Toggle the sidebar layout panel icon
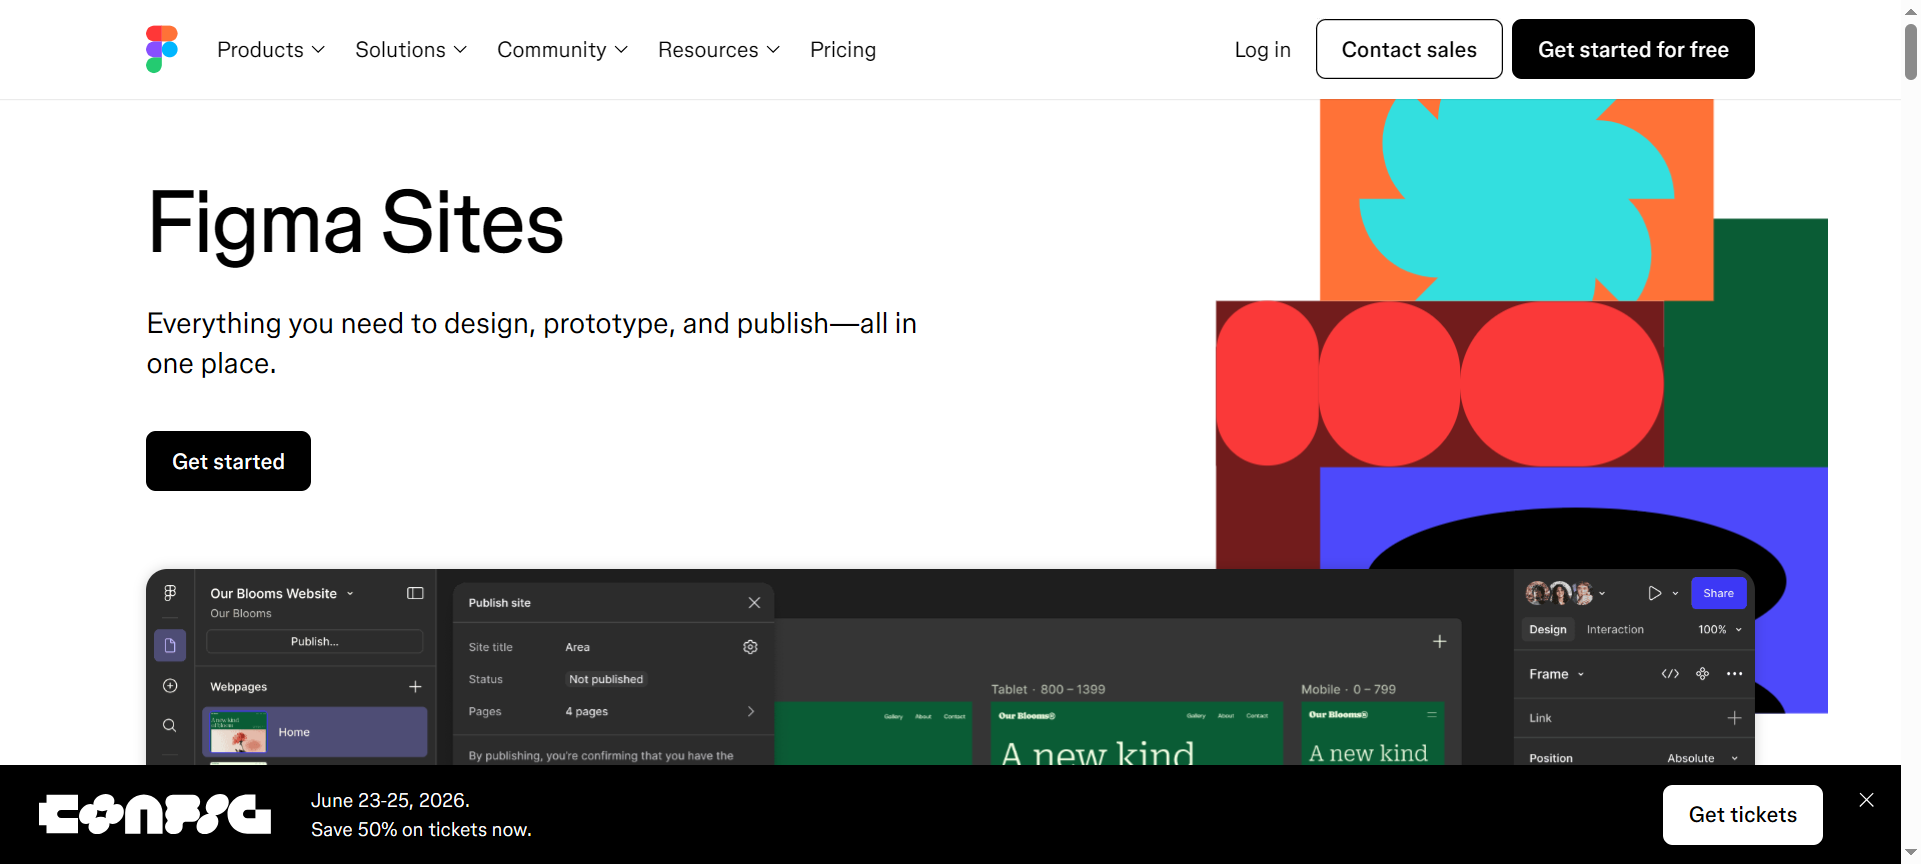 coord(415,593)
